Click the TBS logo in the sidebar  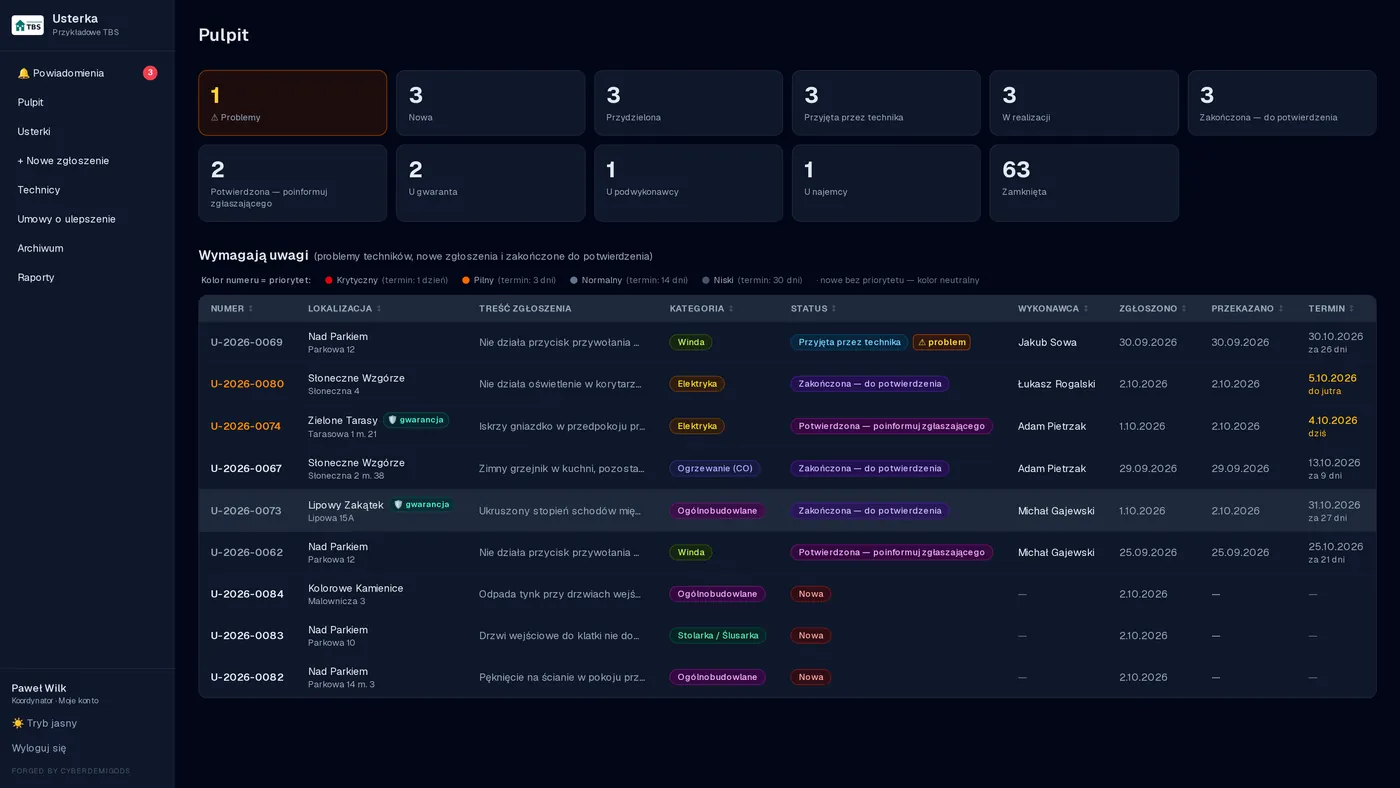click(x=27, y=25)
